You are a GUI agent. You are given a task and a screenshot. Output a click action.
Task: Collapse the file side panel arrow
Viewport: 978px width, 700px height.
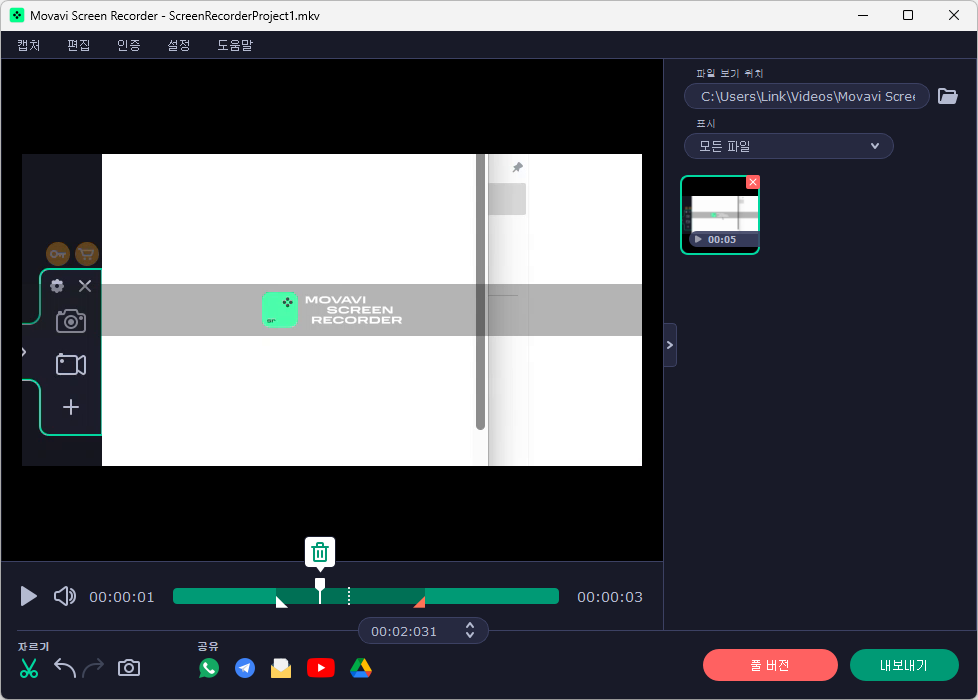[x=670, y=345]
